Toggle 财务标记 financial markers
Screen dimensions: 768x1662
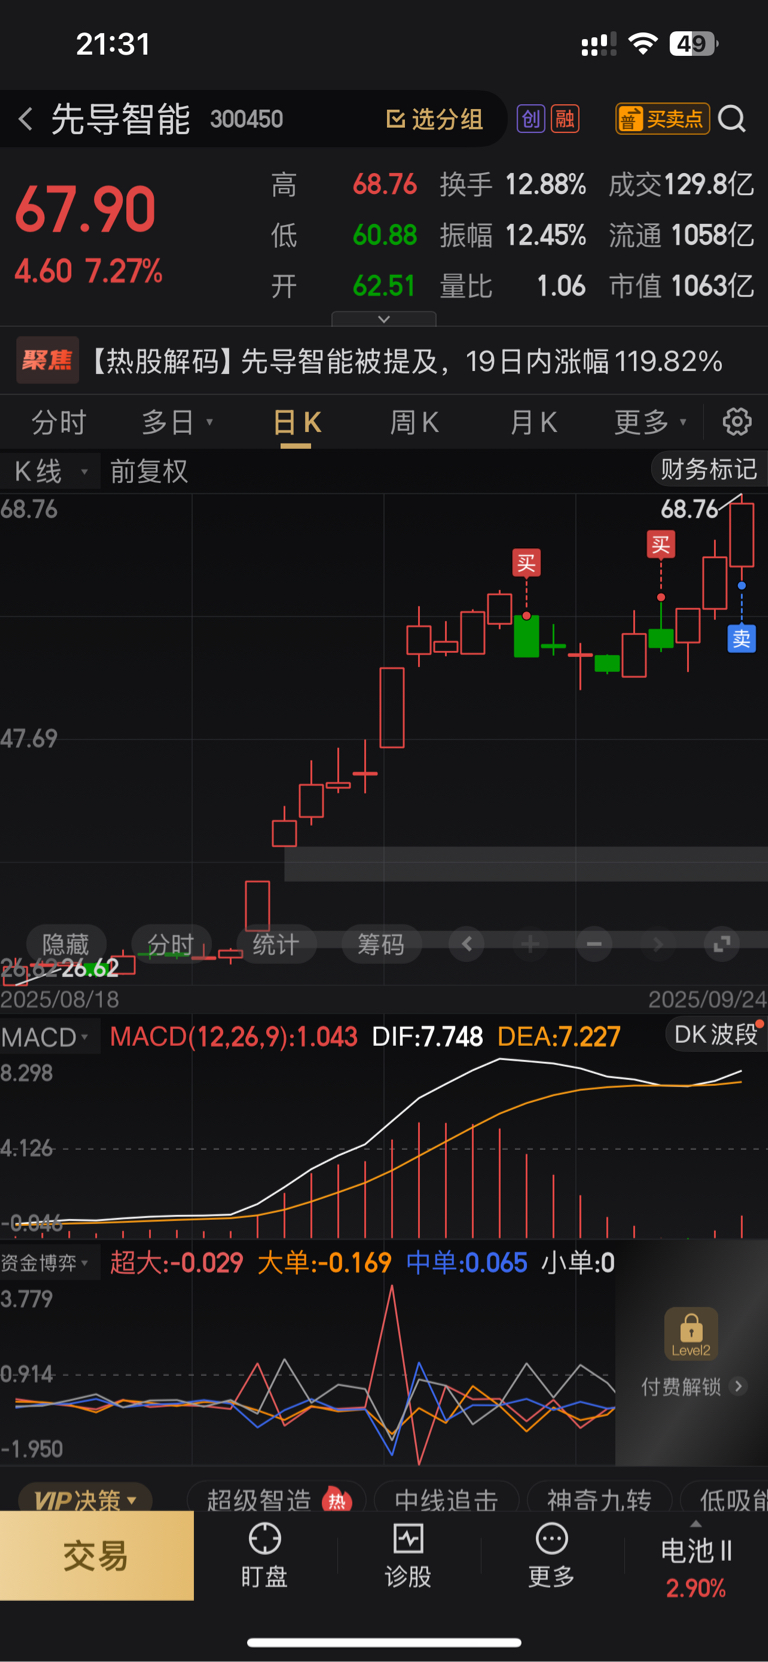pos(708,469)
